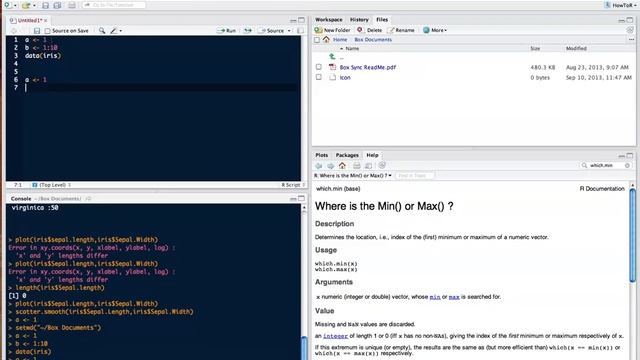Select the Files tab
Image resolution: width=640 pixels, height=360 pixels.
point(382,20)
